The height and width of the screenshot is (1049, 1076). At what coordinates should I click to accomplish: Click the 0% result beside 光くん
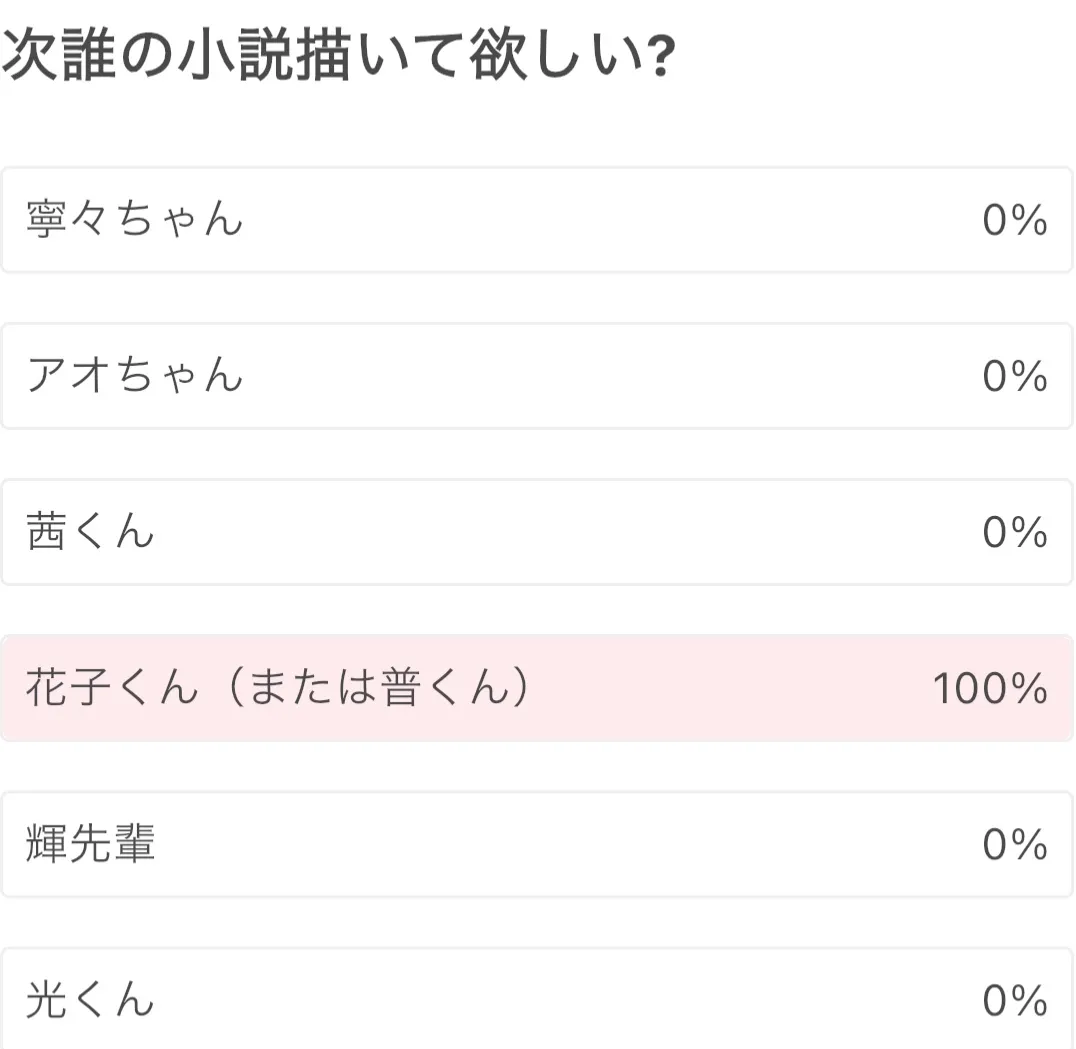point(1015,1000)
